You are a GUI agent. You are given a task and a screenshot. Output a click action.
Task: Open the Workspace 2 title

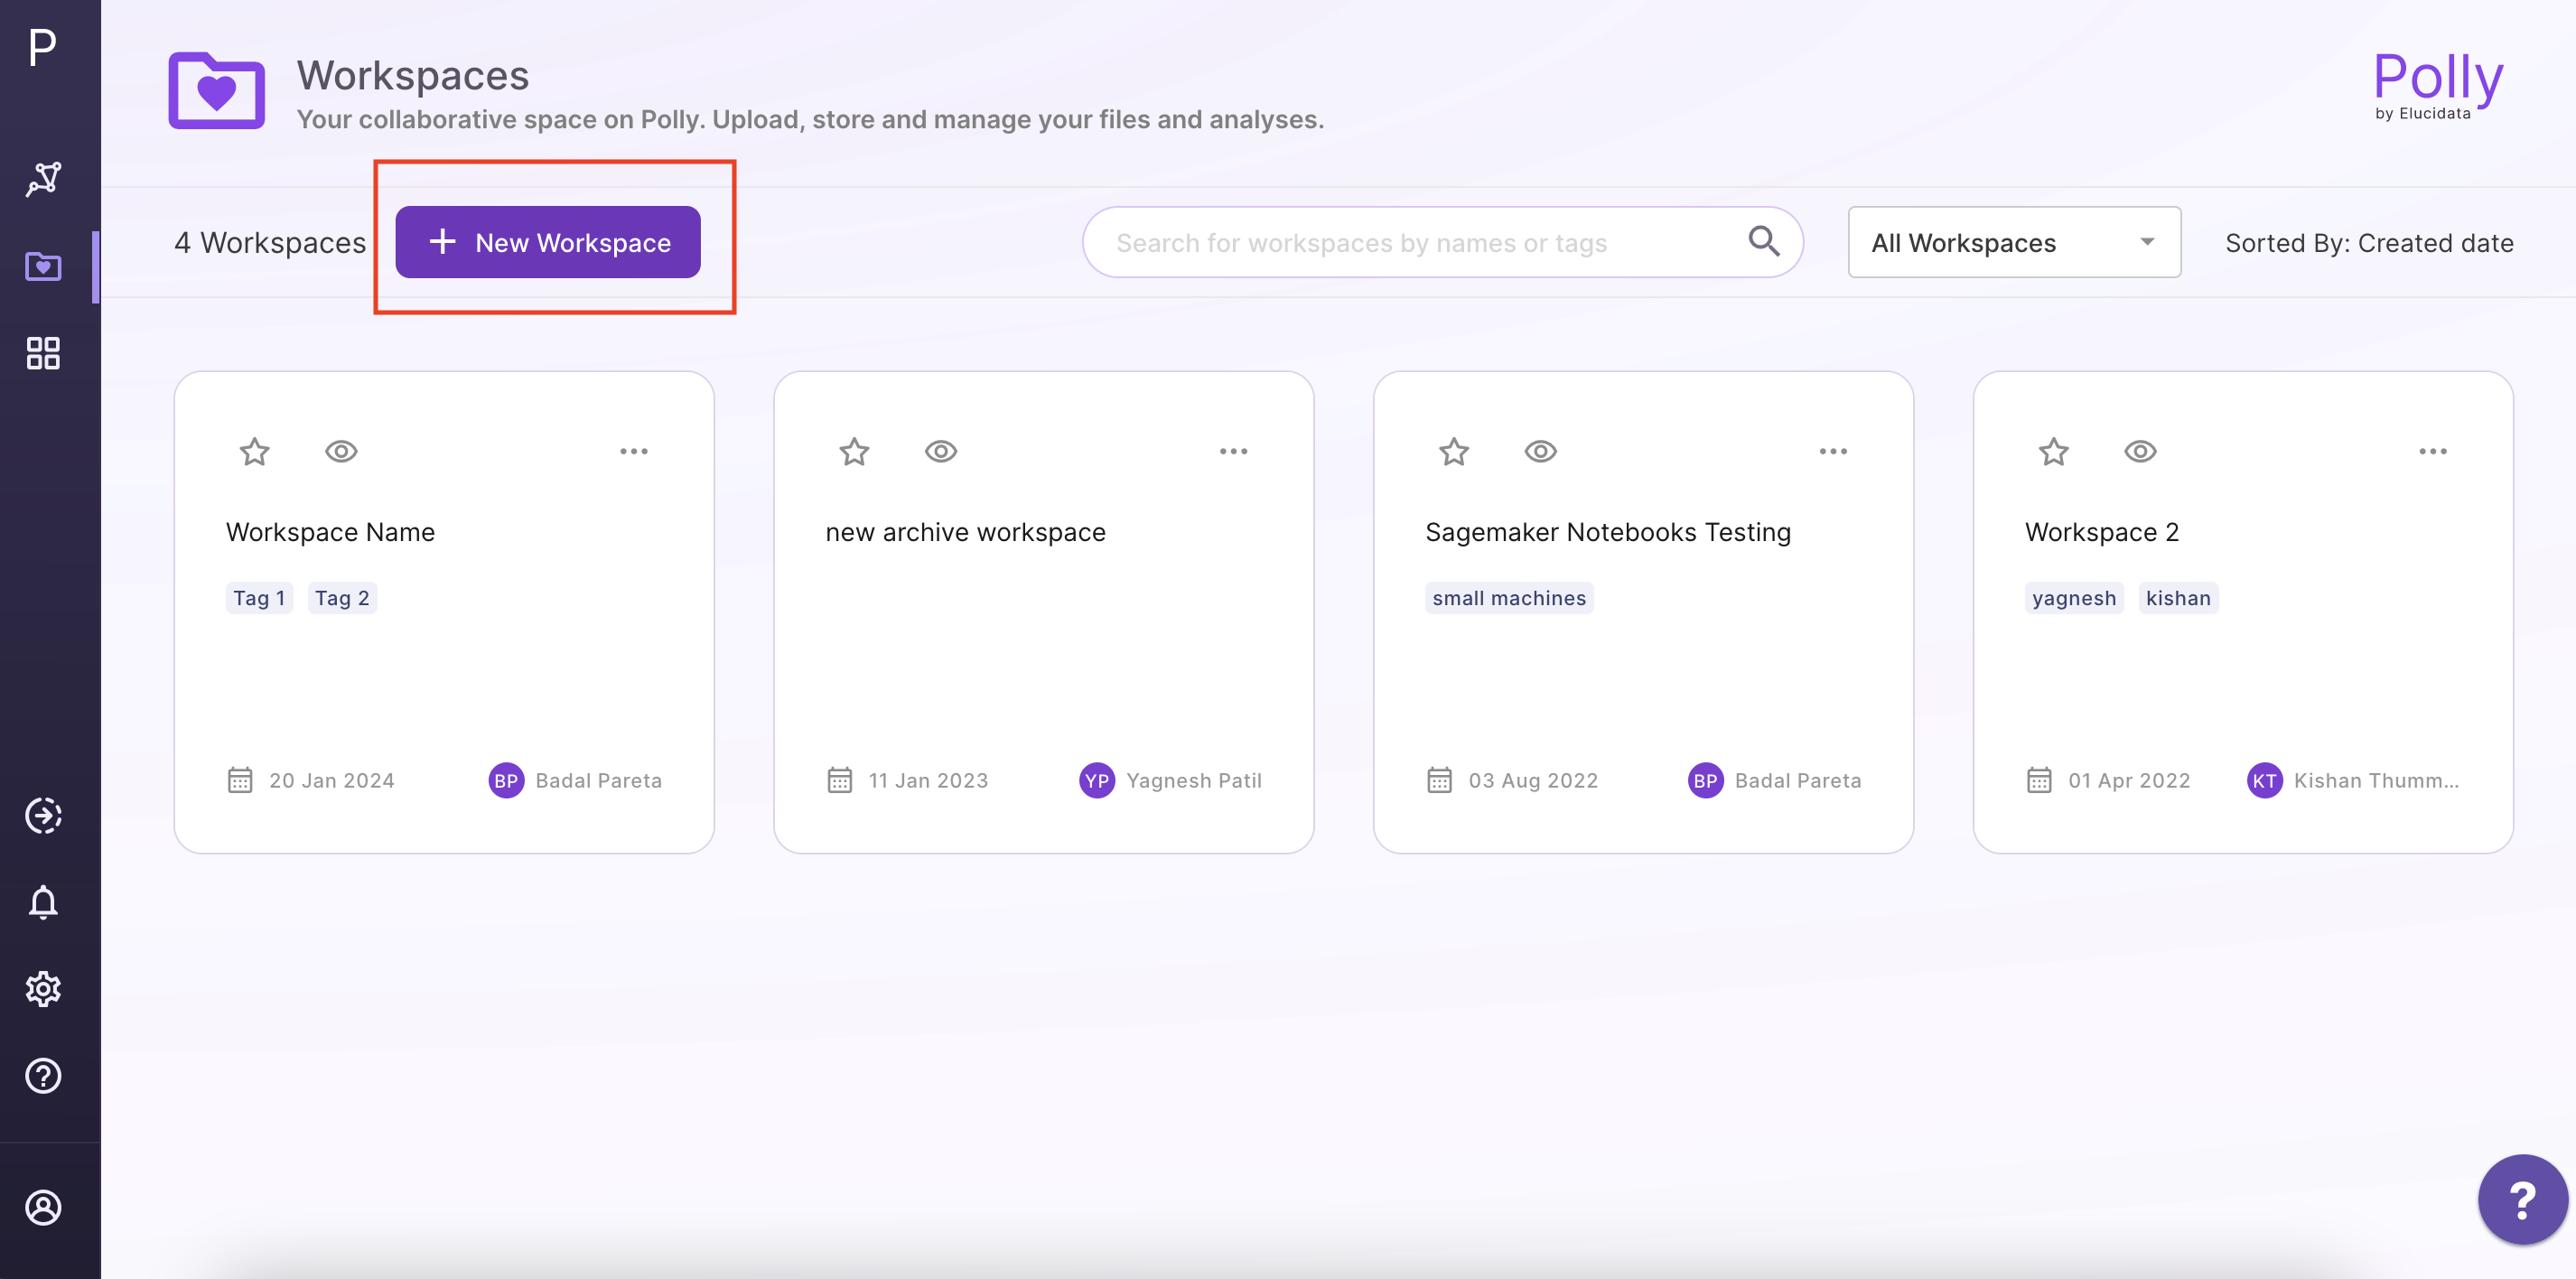point(2102,532)
